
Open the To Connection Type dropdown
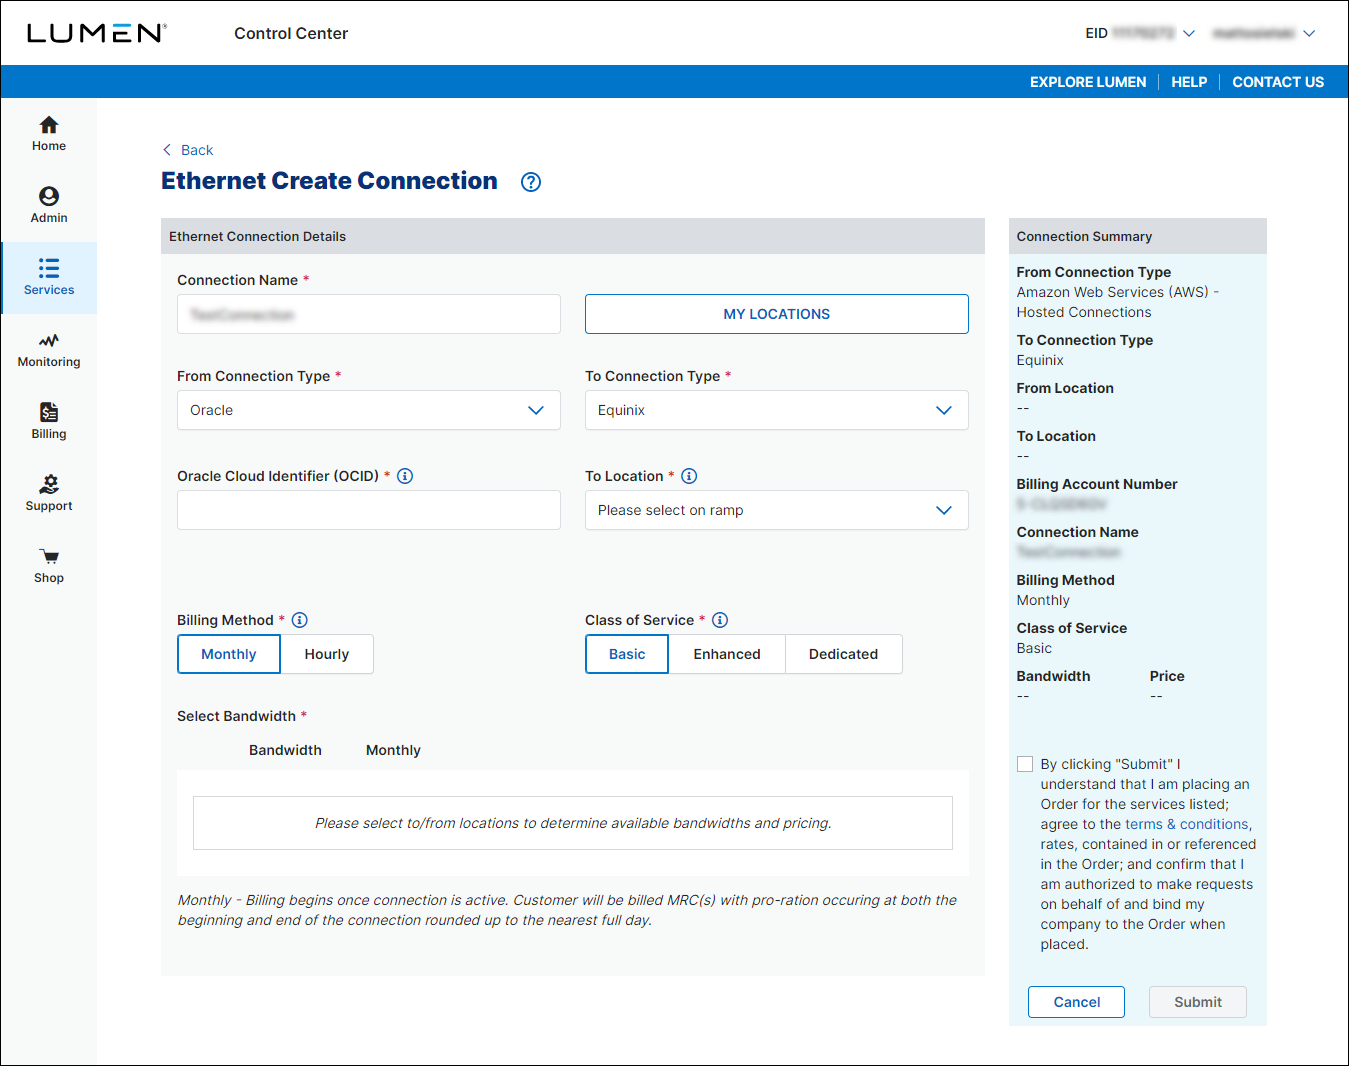pos(777,410)
